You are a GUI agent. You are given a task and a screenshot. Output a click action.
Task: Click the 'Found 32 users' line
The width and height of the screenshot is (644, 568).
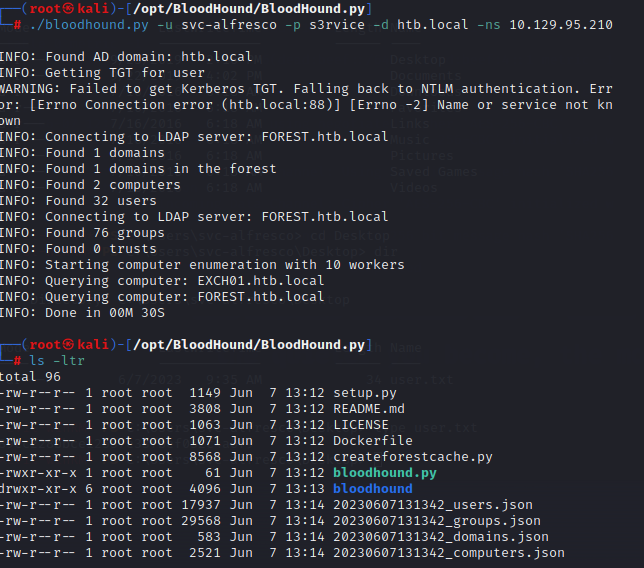click(x=100, y=201)
